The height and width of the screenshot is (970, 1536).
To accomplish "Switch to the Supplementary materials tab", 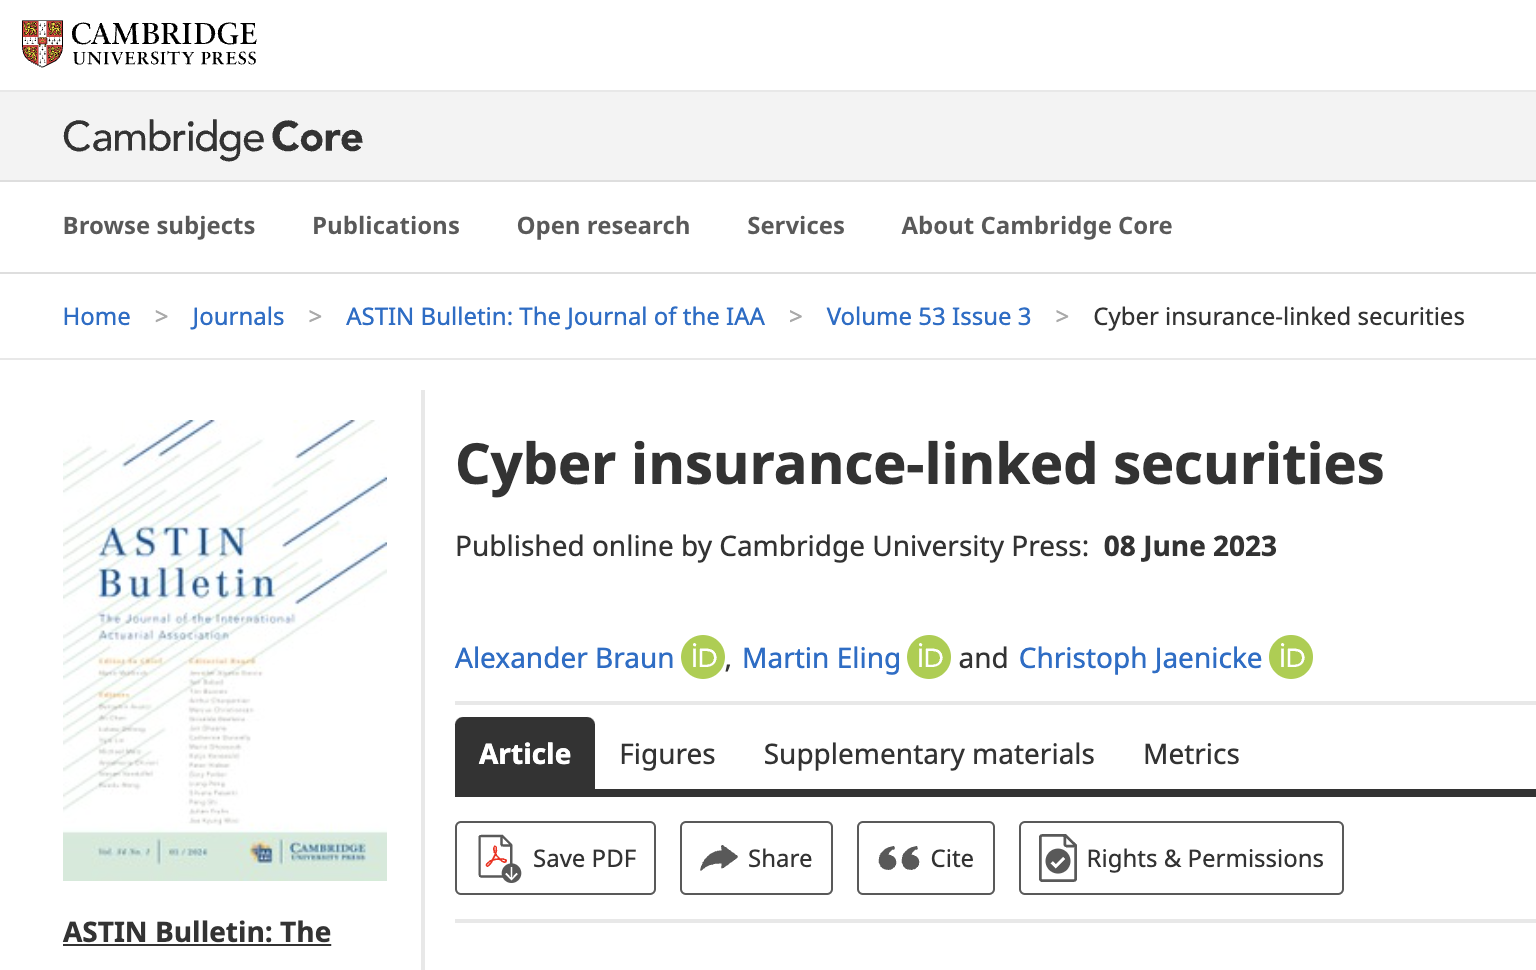I will [929, 754].
